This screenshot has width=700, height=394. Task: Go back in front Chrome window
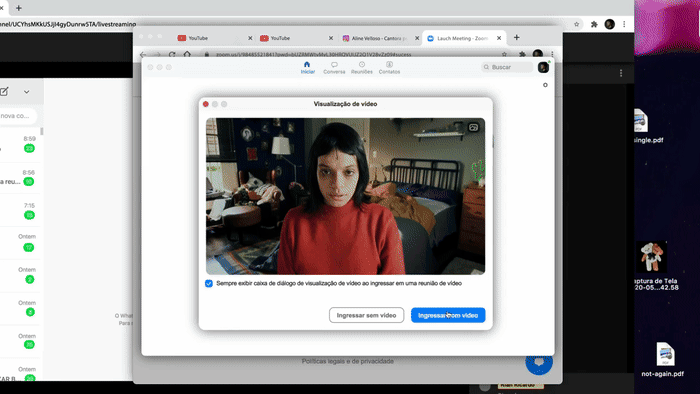[143, 54]
